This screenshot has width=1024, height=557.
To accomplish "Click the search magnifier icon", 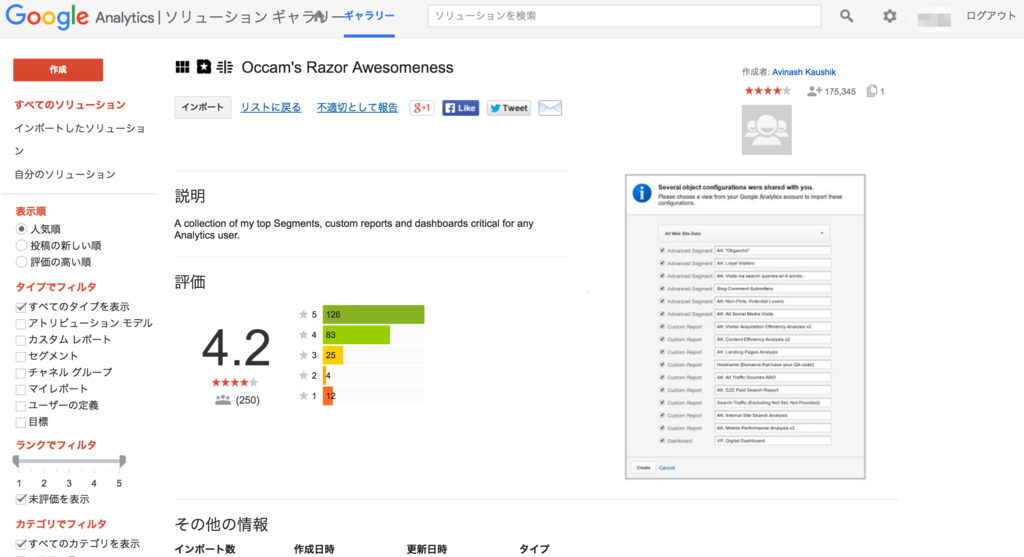I will (x=846, y=16).
